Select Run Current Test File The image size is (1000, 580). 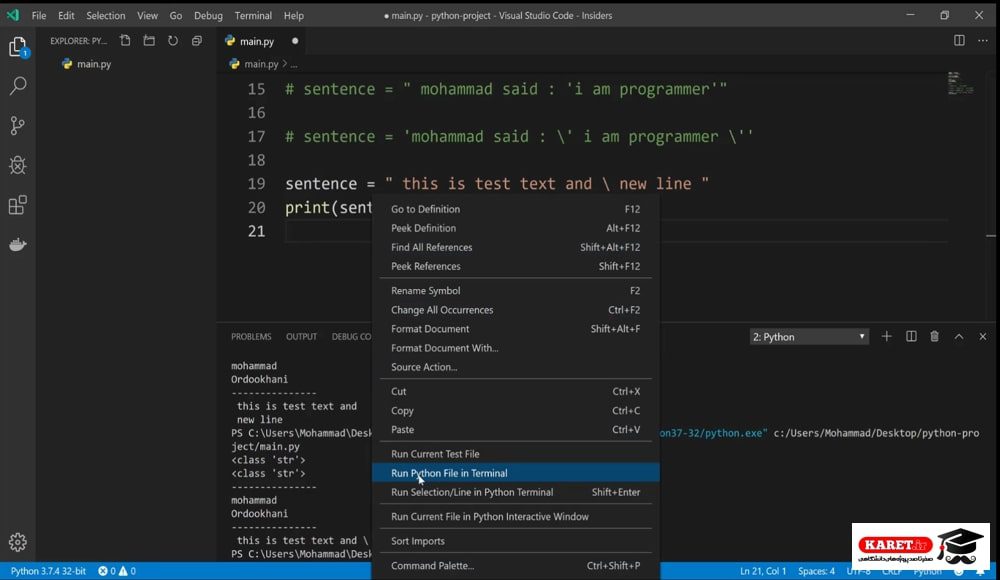[515, 454]
